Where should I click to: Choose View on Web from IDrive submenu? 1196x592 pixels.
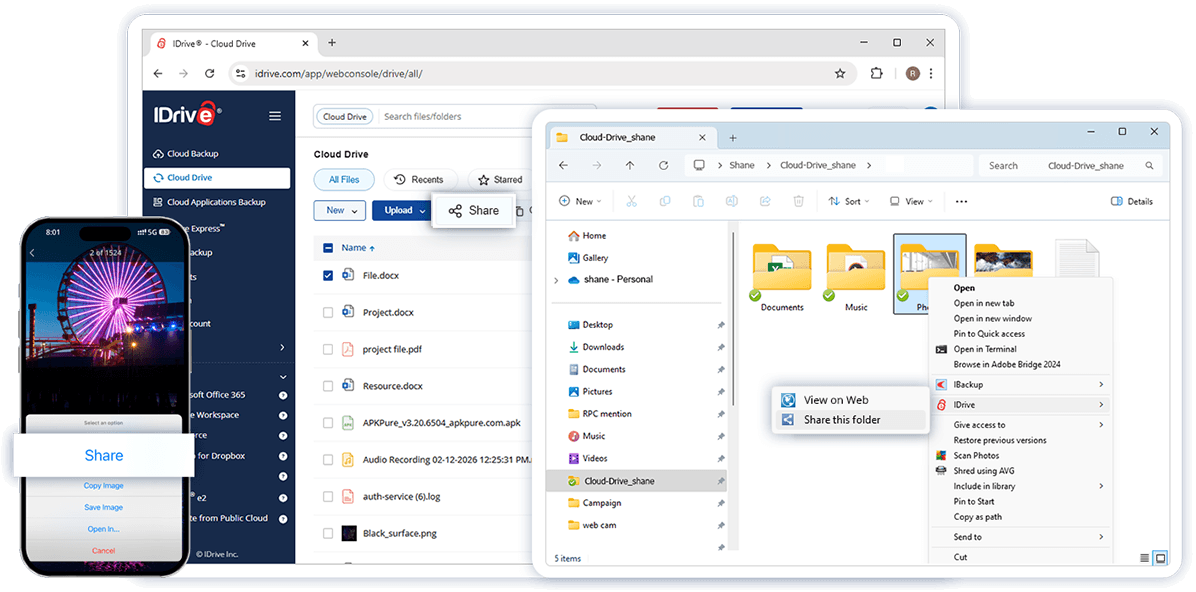click(x=850, y=400)
